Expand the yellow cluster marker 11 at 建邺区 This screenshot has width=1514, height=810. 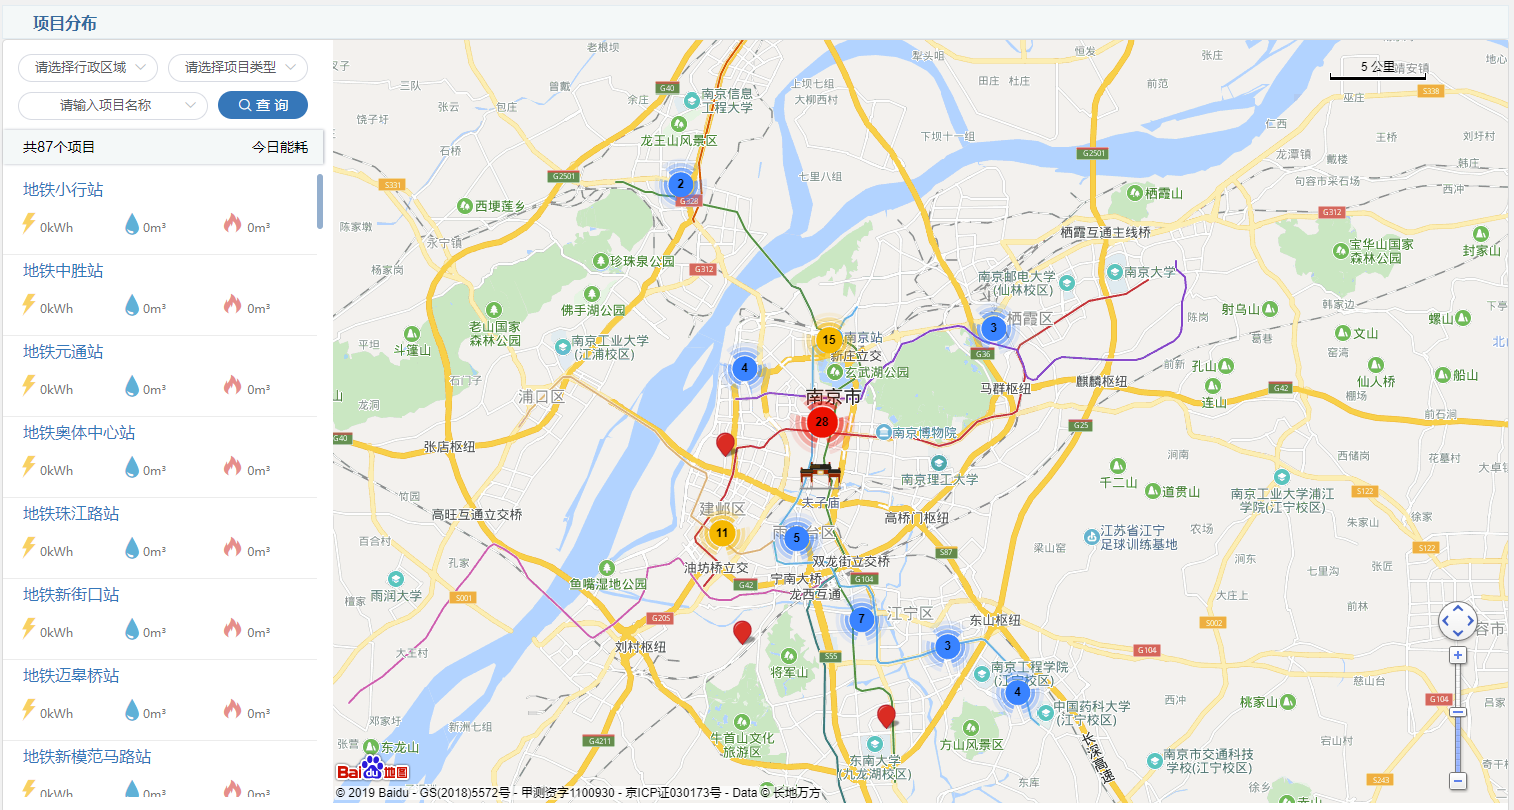pos(722,533)
